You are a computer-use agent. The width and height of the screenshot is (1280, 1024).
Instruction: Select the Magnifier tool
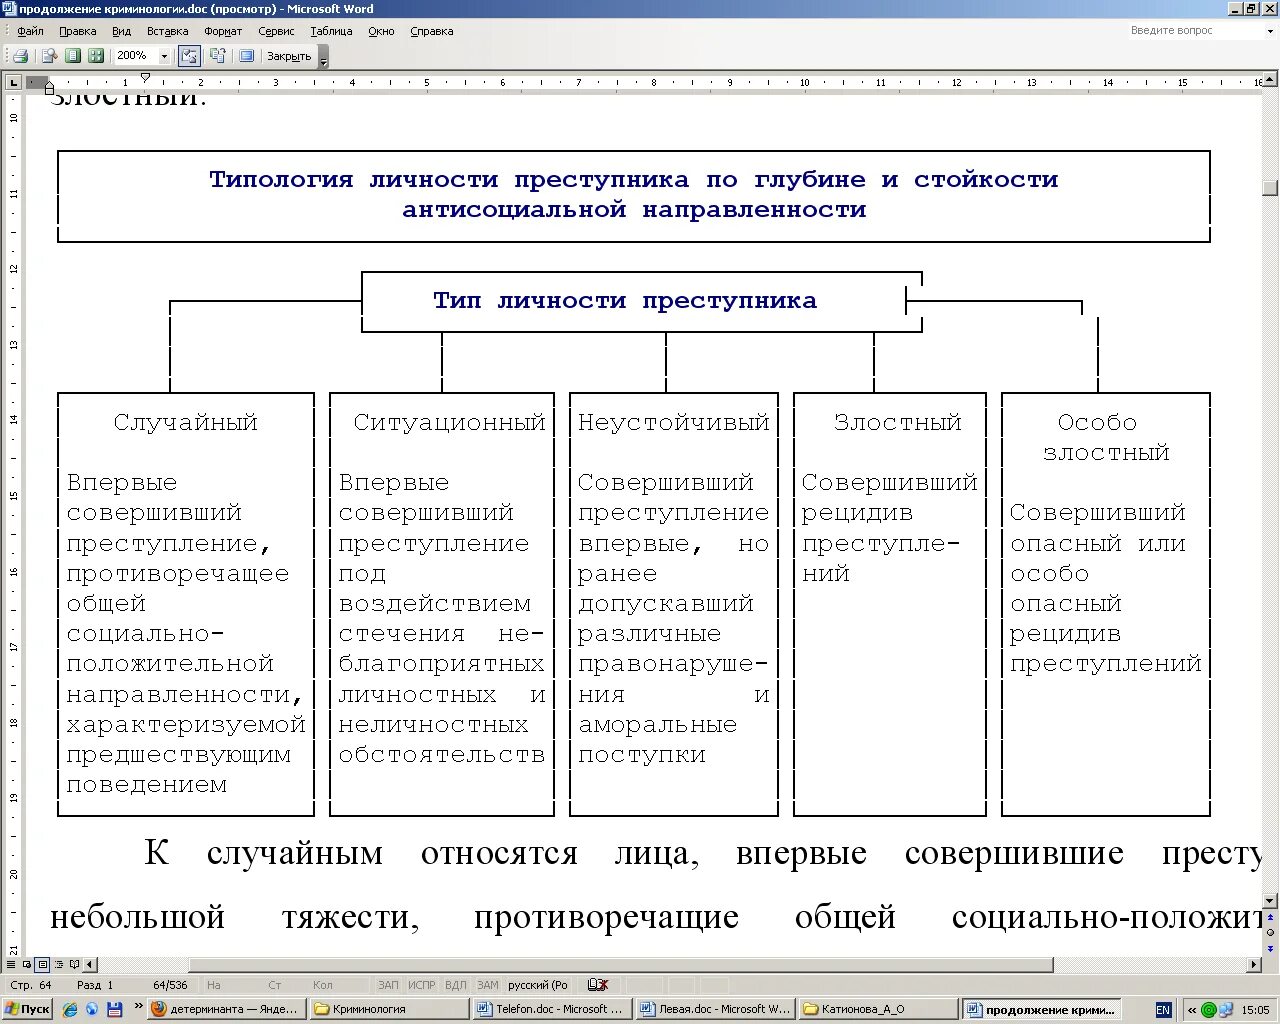coord(49,55)
